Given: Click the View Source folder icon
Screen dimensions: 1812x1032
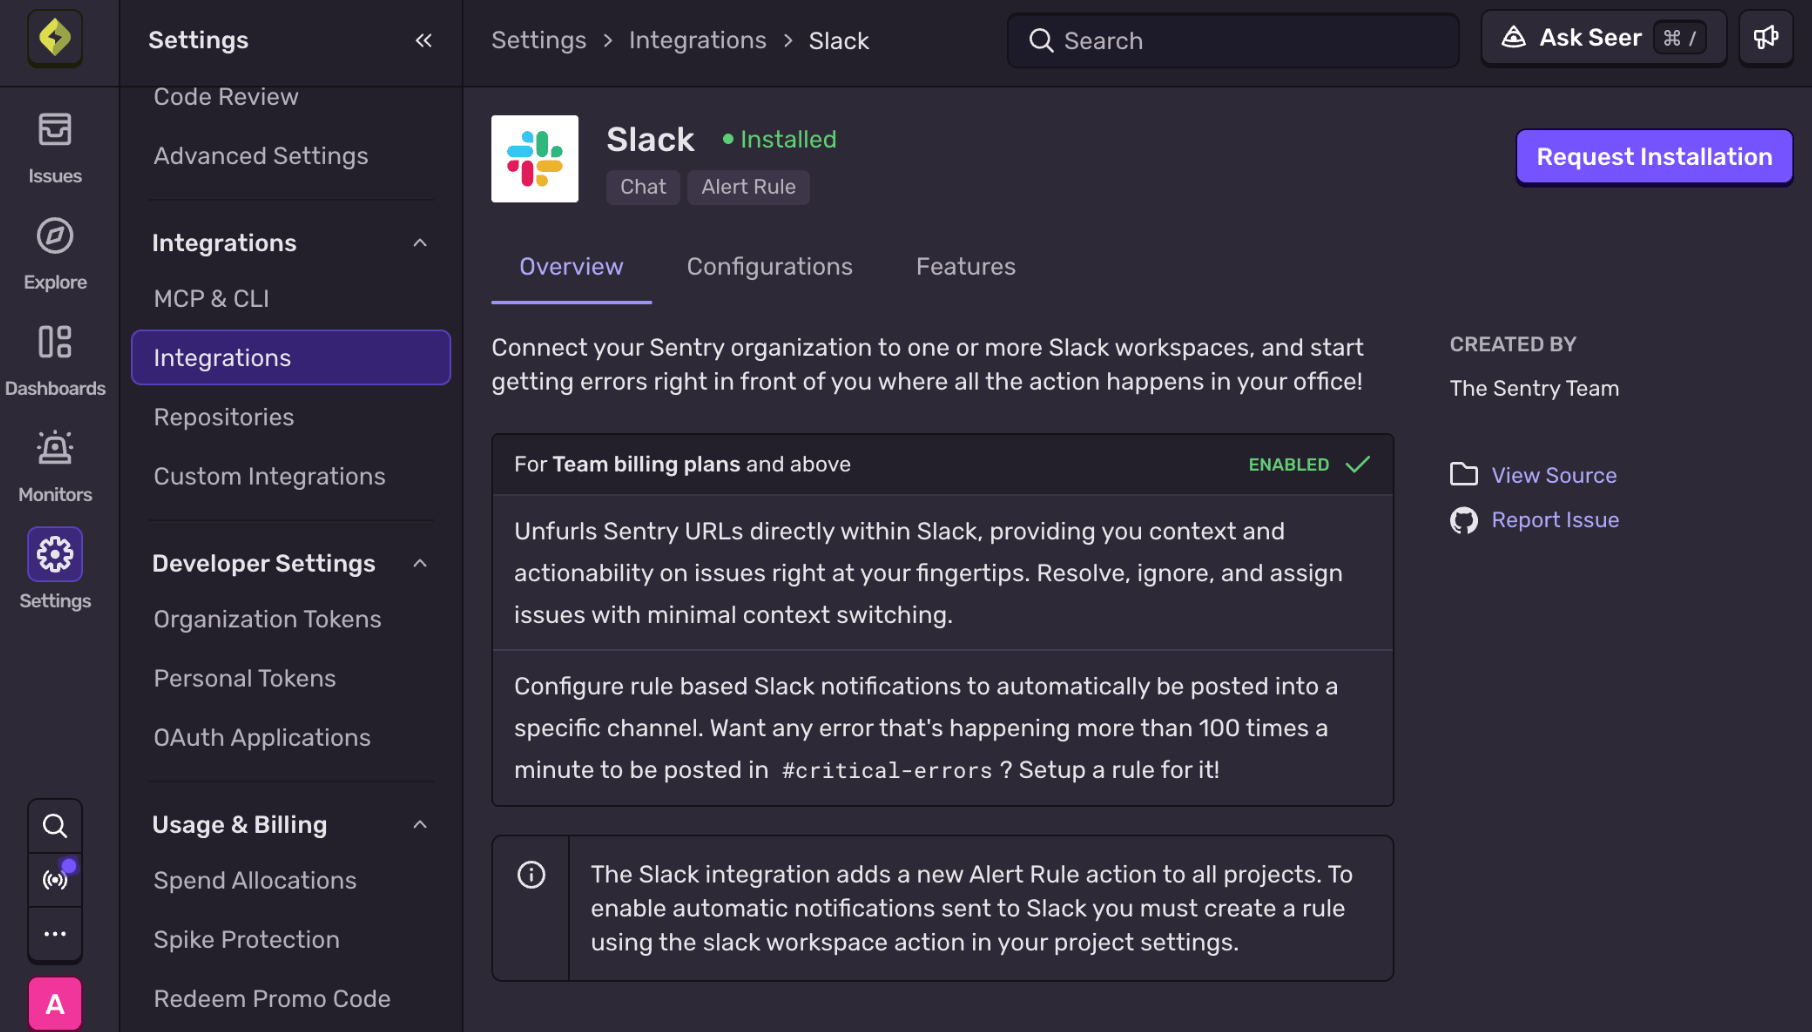Looking at the screenshot, I should point(1464,474).
